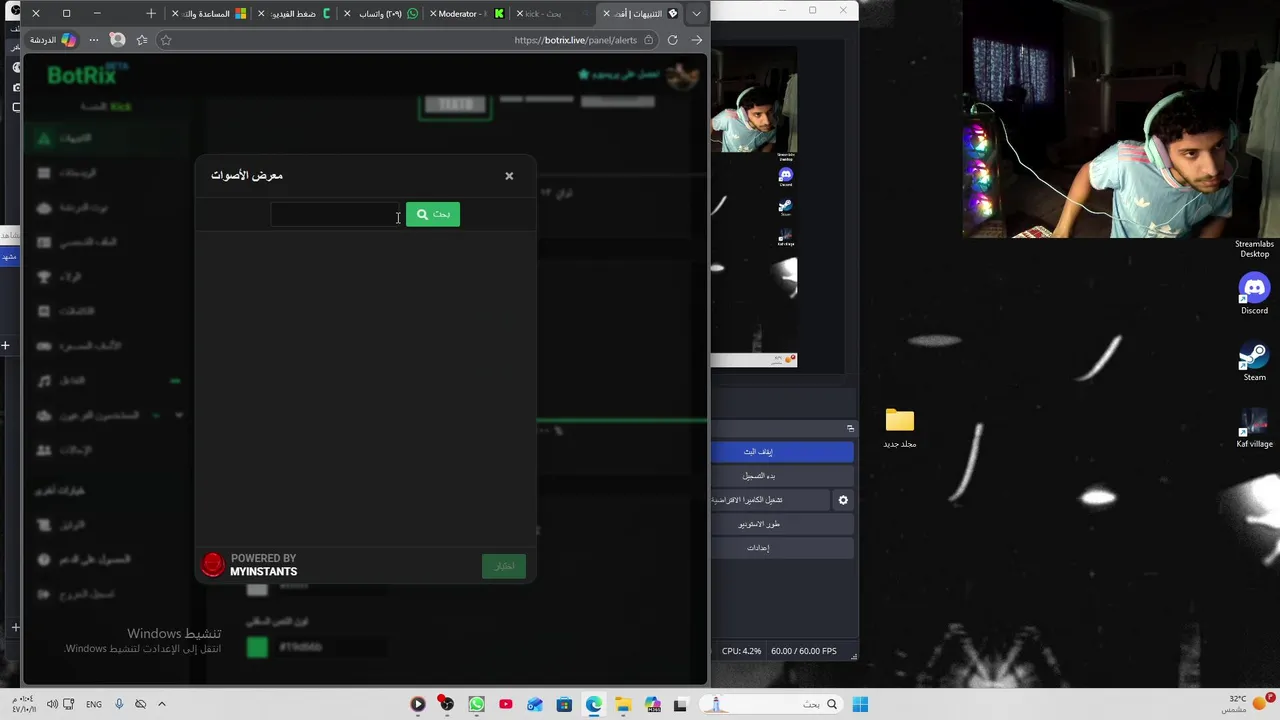Click the stop streaming button in OBS

click(782, 452)
